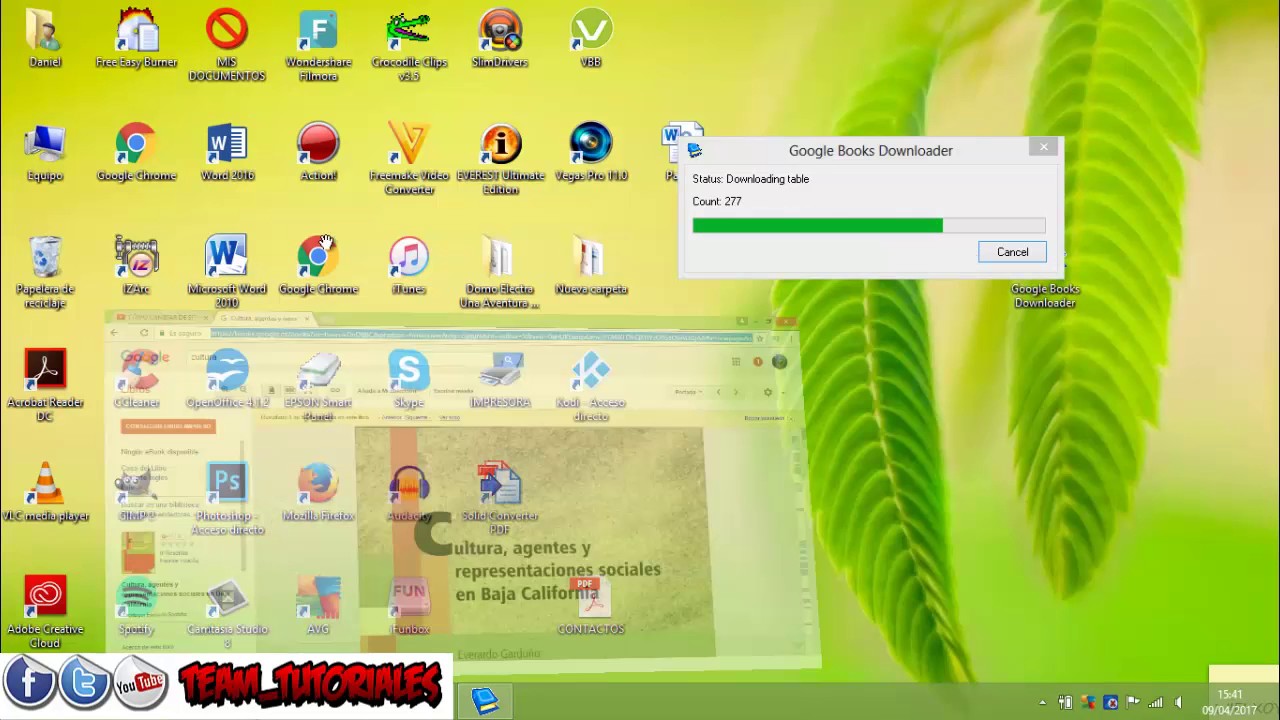The height and width of the screenshot is (720, 1280).
Task: Launch OpenOffice 4.1.2 icon
Action: [x=227, y=378]
